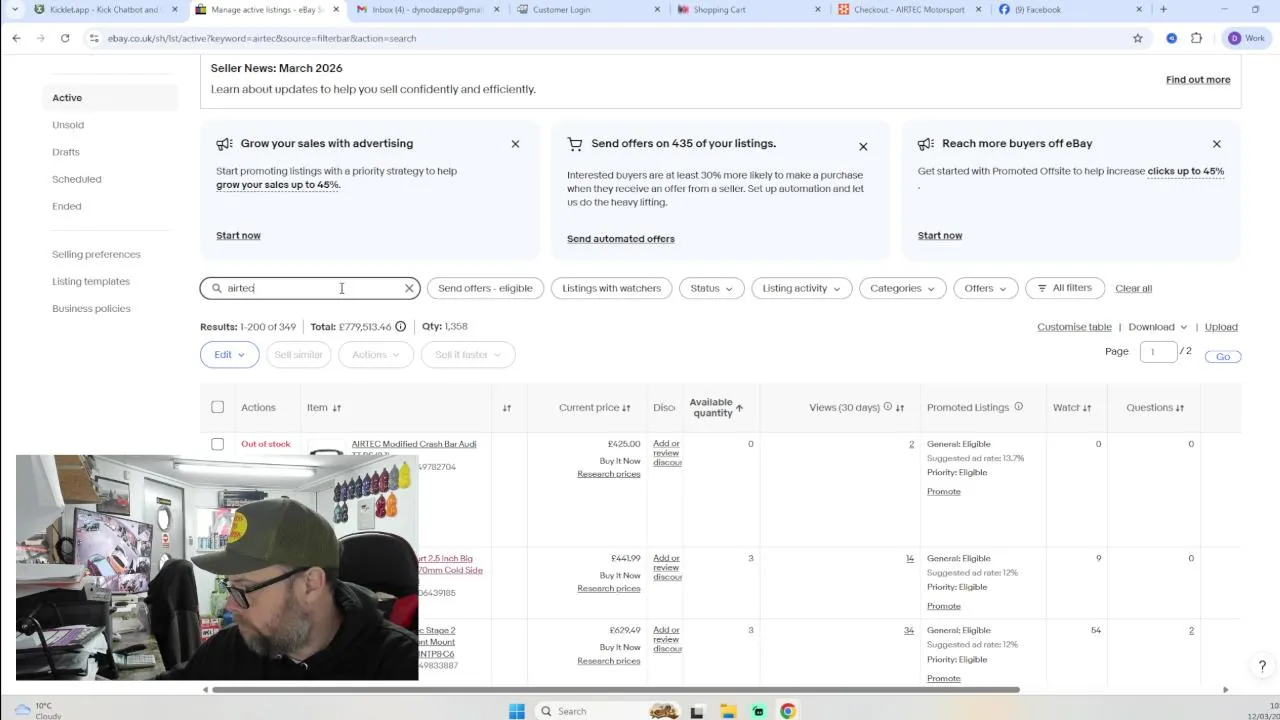This screenshot has height=720, width=1280.
Task: Click the browser back arrow
Action: pyautogui.click(x=16, y=38)
